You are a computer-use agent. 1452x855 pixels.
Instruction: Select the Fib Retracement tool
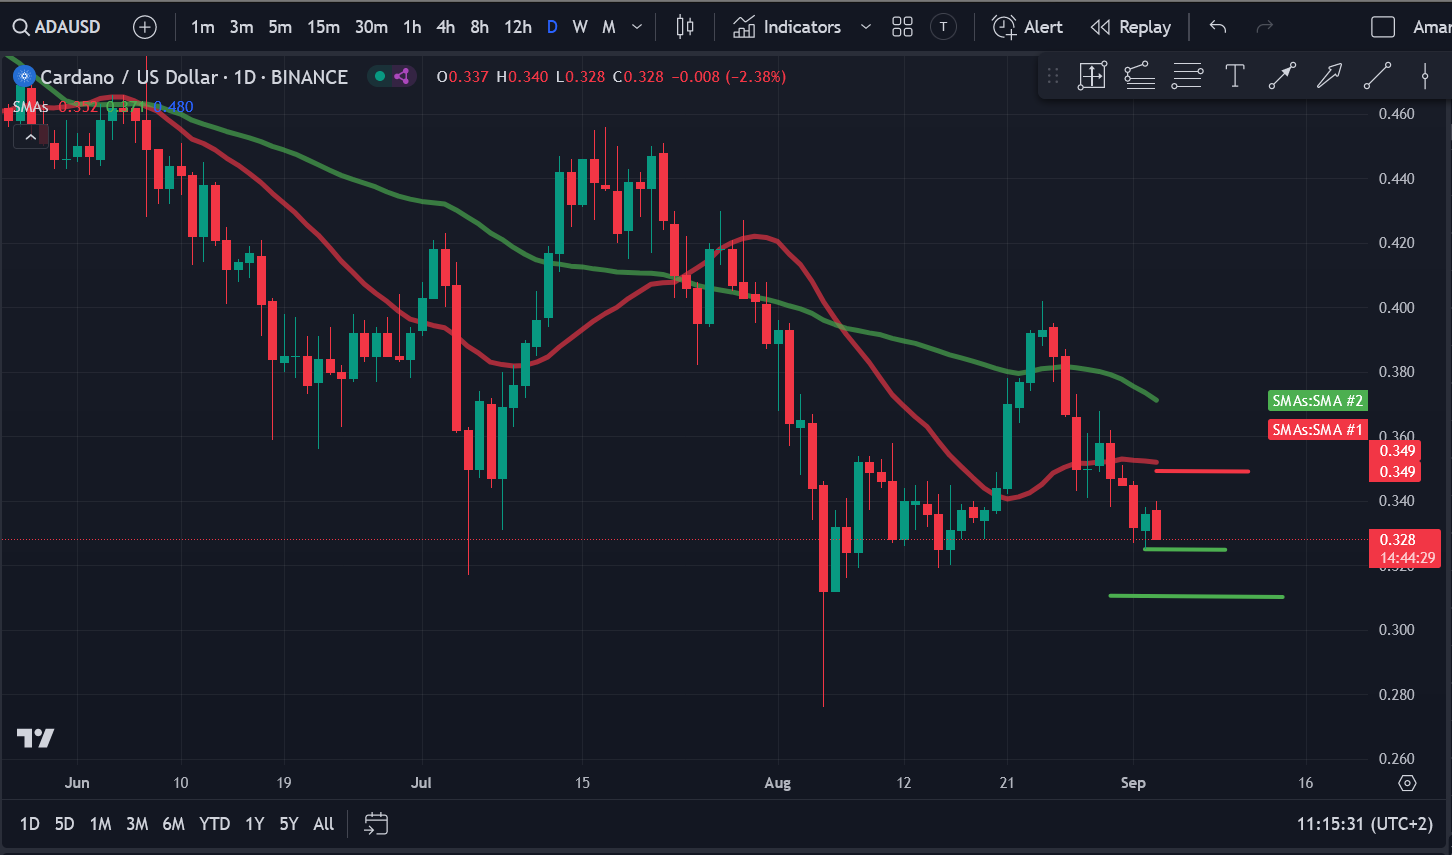coord(1140,76)
